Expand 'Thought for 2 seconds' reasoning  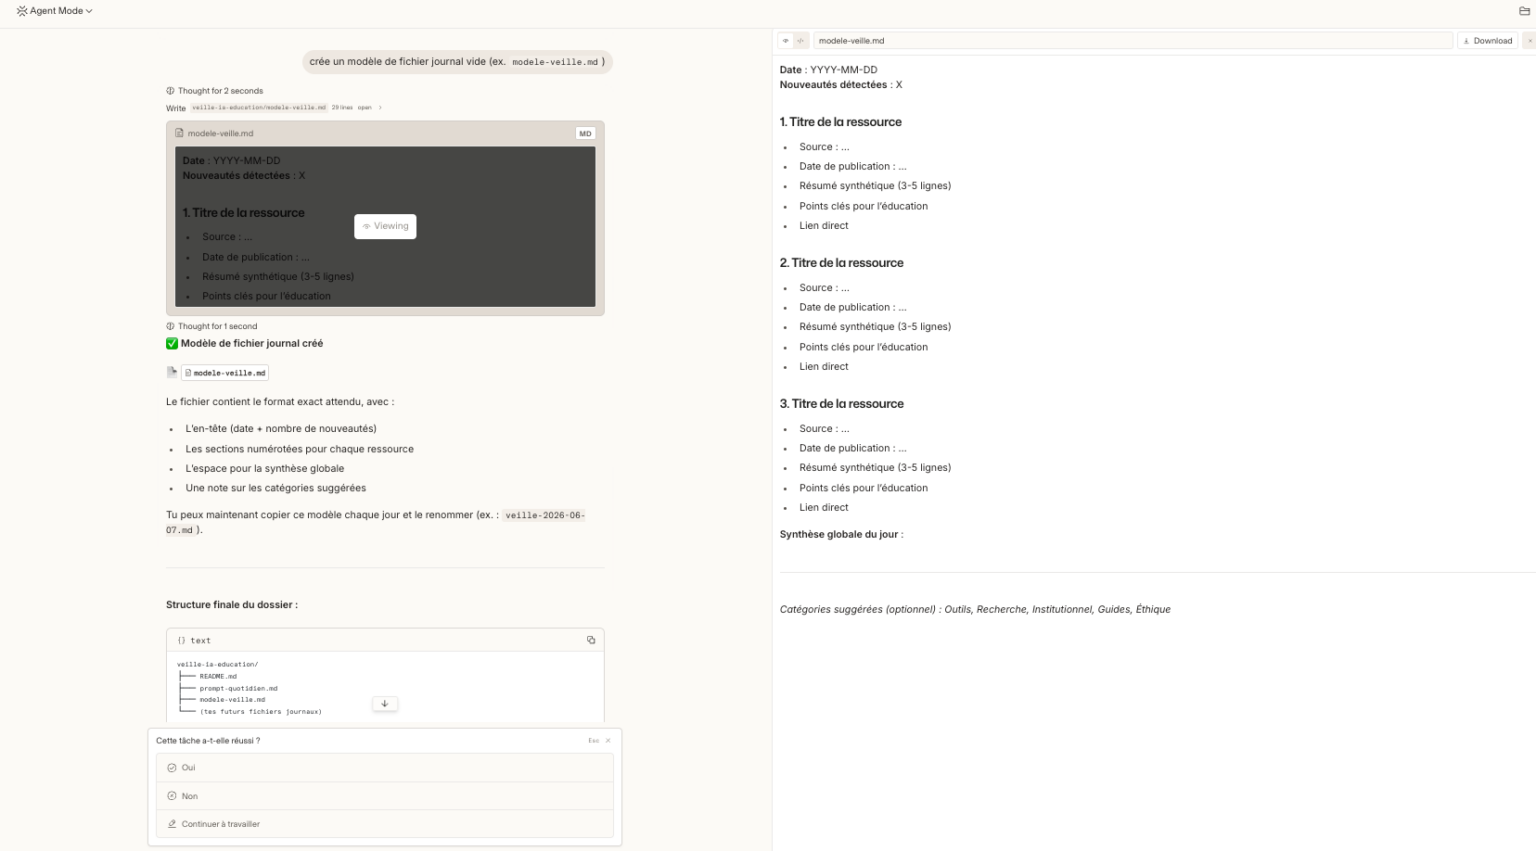click(x=215, y=91)
